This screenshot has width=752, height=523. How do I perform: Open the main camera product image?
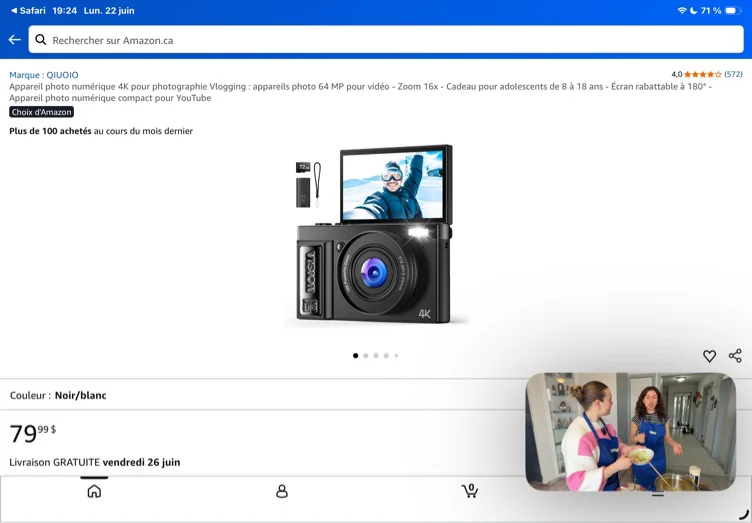[375, 235]
